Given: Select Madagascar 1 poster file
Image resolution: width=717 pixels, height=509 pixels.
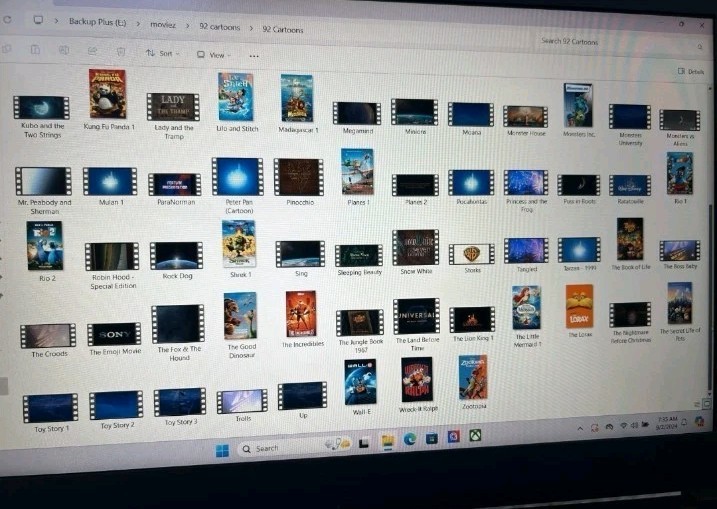Looking at the screenshot, I should pos(297,98).
